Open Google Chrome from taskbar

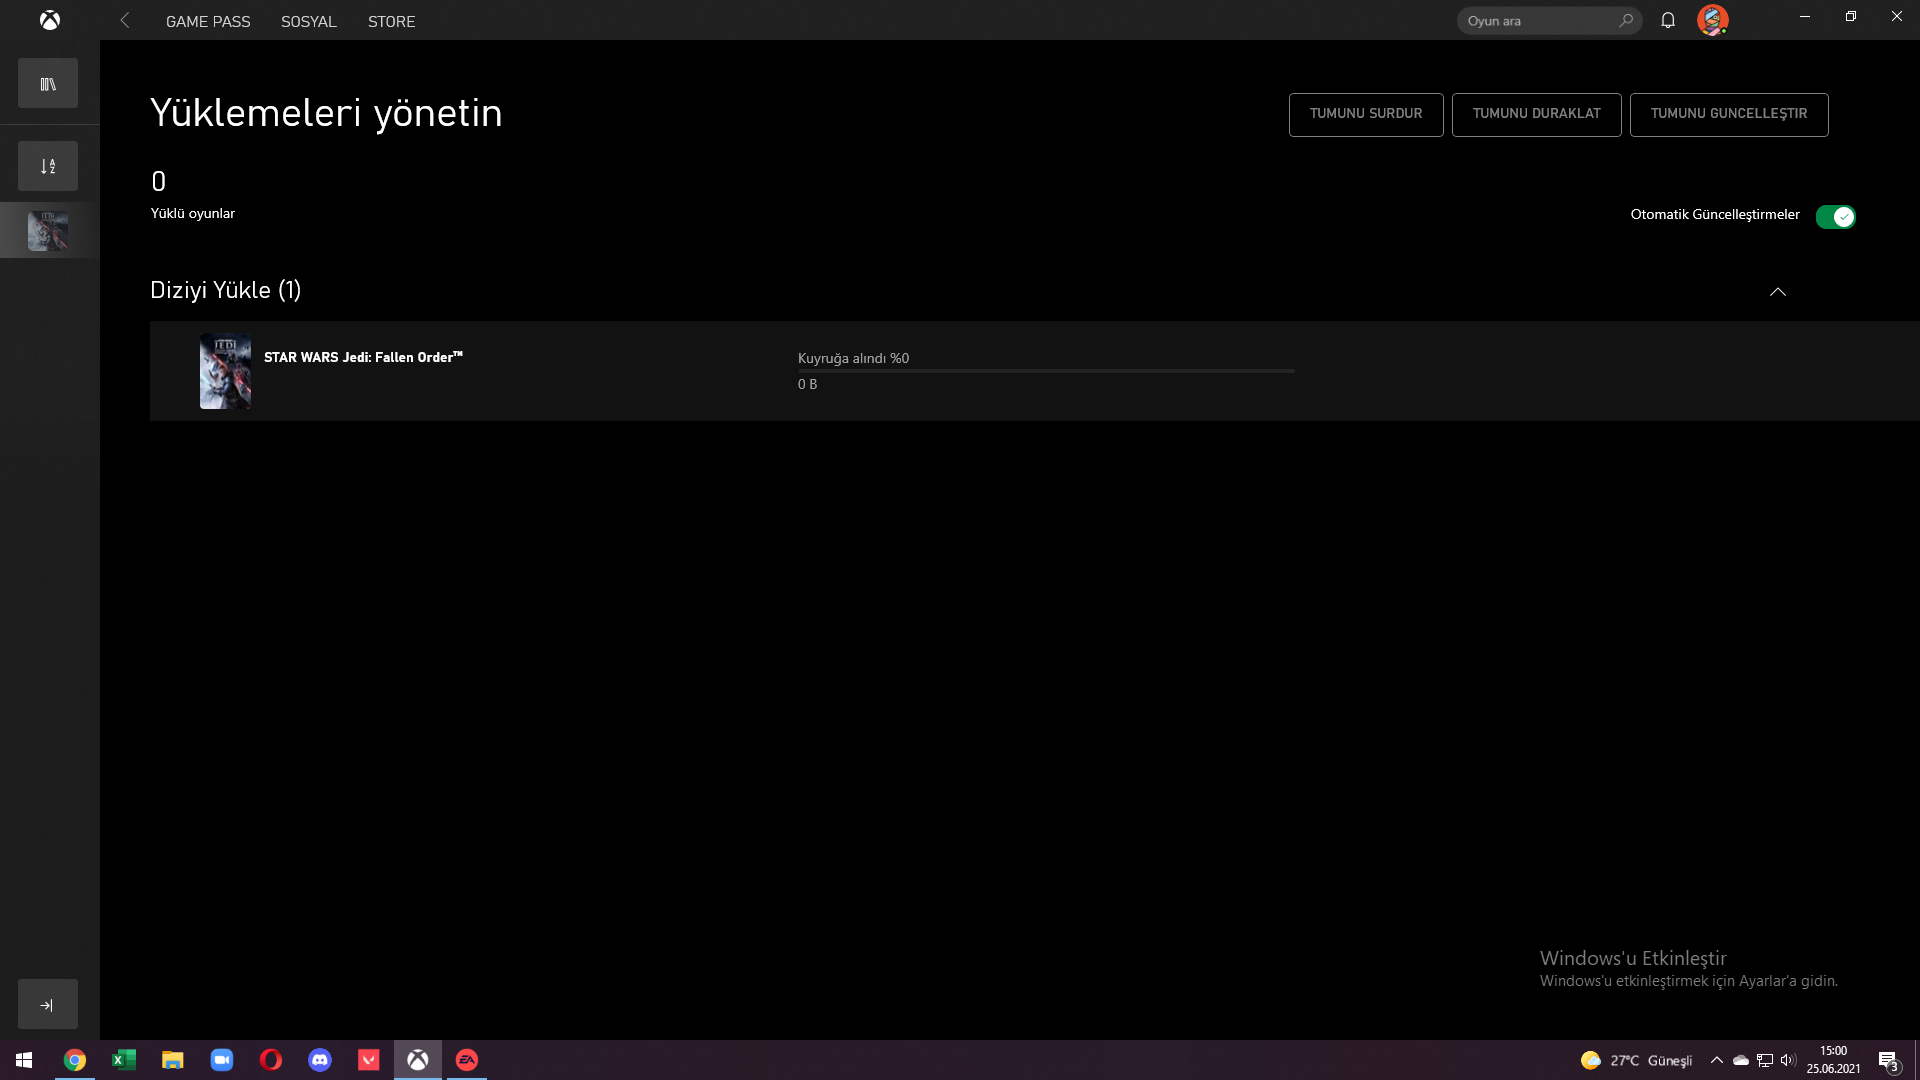(74, 1060)
